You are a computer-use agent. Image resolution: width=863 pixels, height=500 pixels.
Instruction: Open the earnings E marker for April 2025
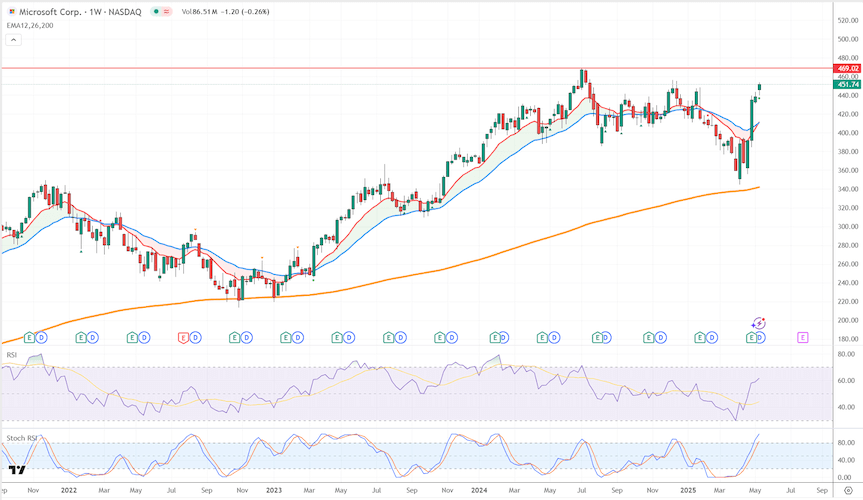[751, 338]
